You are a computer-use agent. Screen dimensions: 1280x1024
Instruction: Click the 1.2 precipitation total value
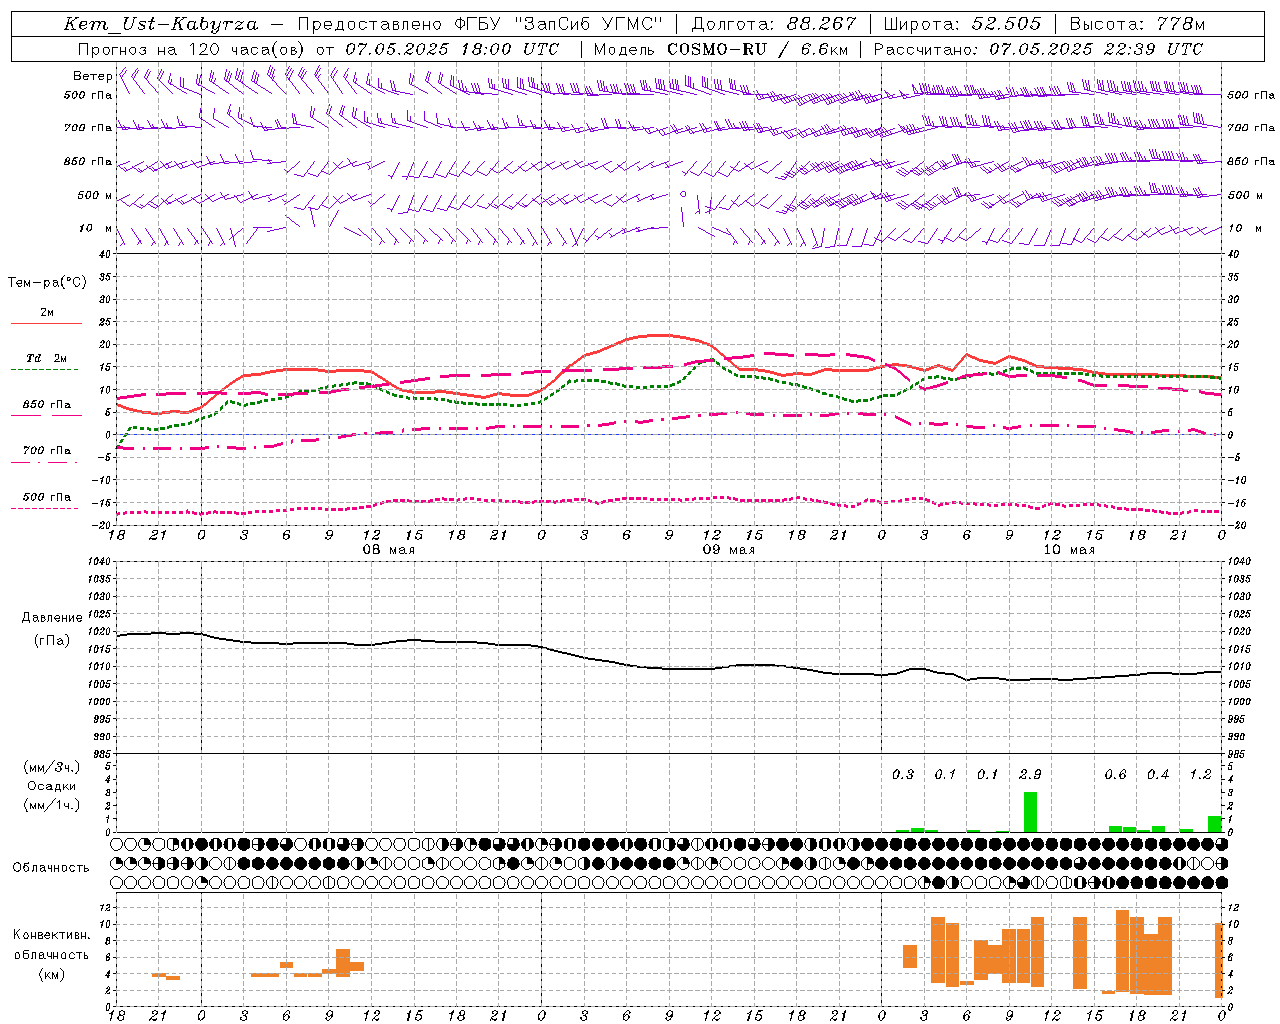1200,774
